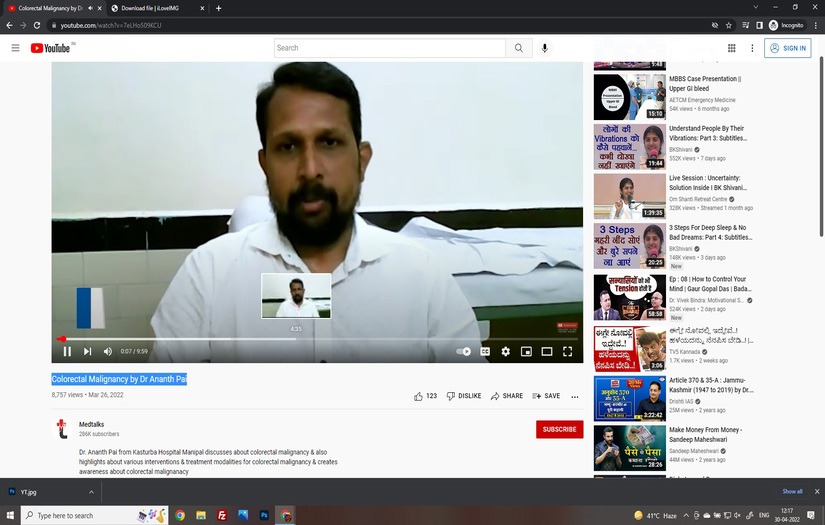The image size is (825, 525).
Task: Open Understand People By Their Vibrations video
Action: [708, 133]
